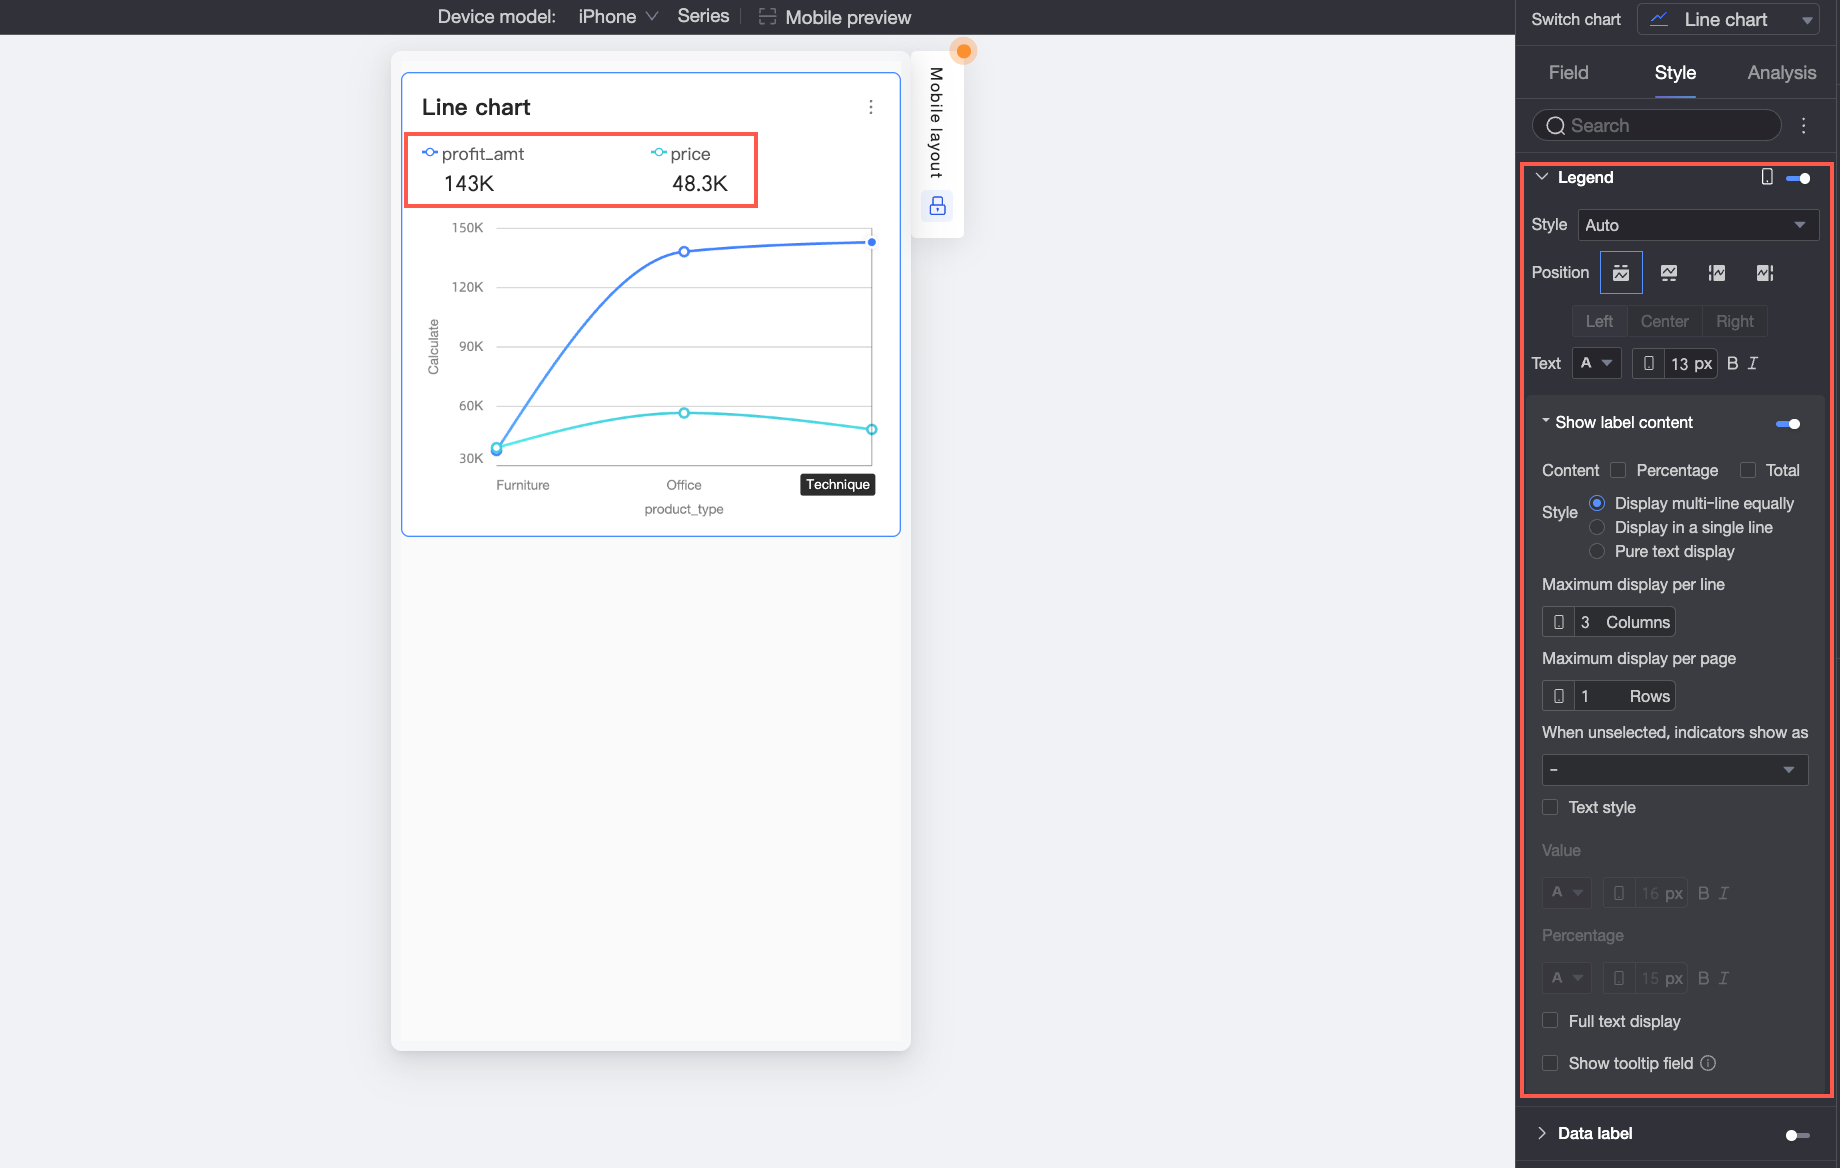Screen dimensions: 1840x1168
Task: Click the mobile device icon beside Legend title
Action: pyautogui.click(x=1767, y=177)
